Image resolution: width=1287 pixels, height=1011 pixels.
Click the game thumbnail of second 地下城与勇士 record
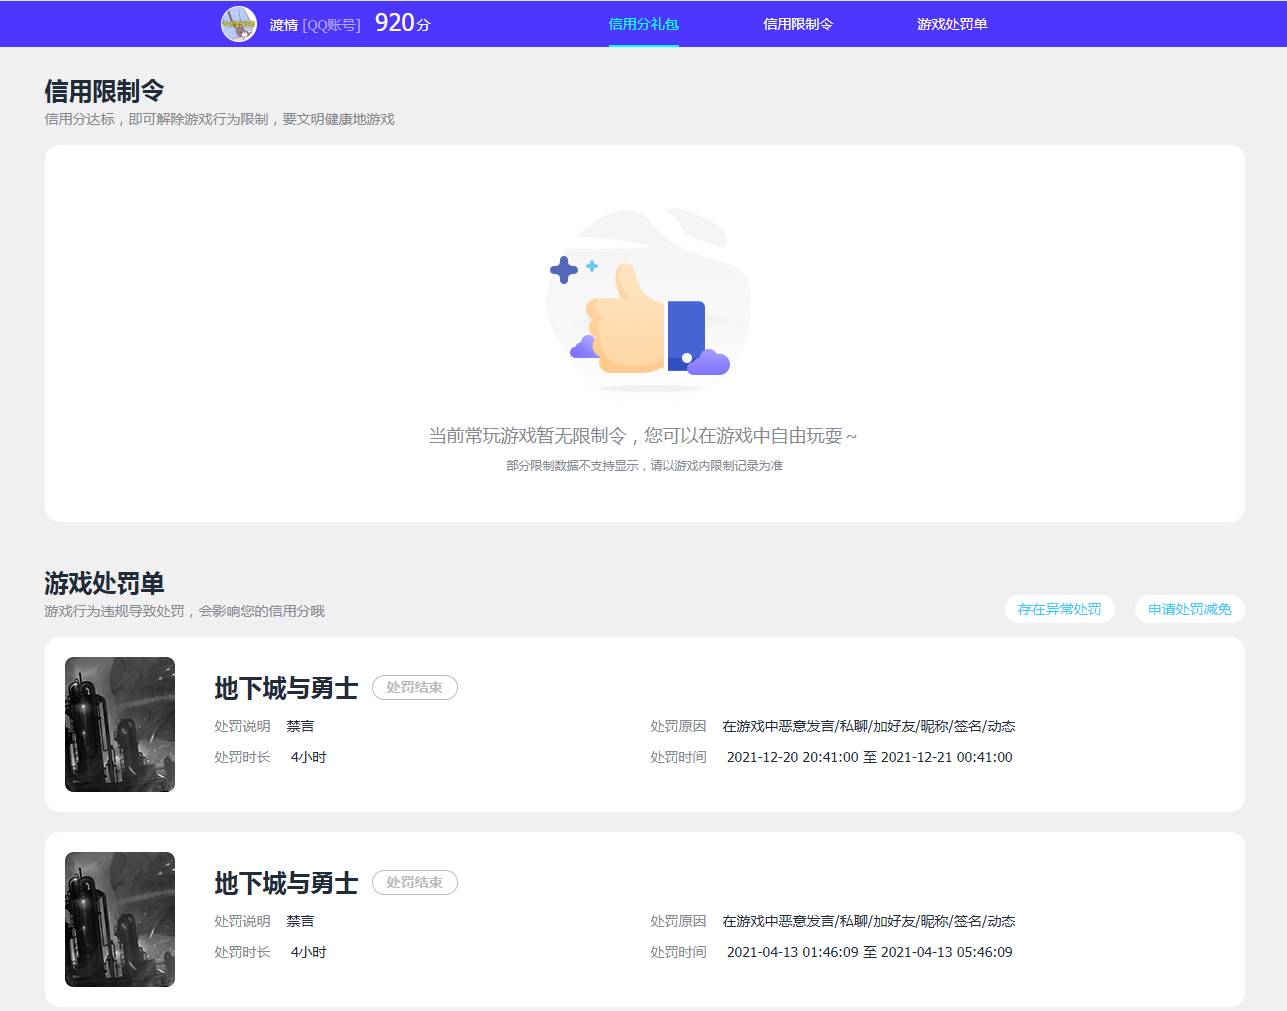(119, 918)
